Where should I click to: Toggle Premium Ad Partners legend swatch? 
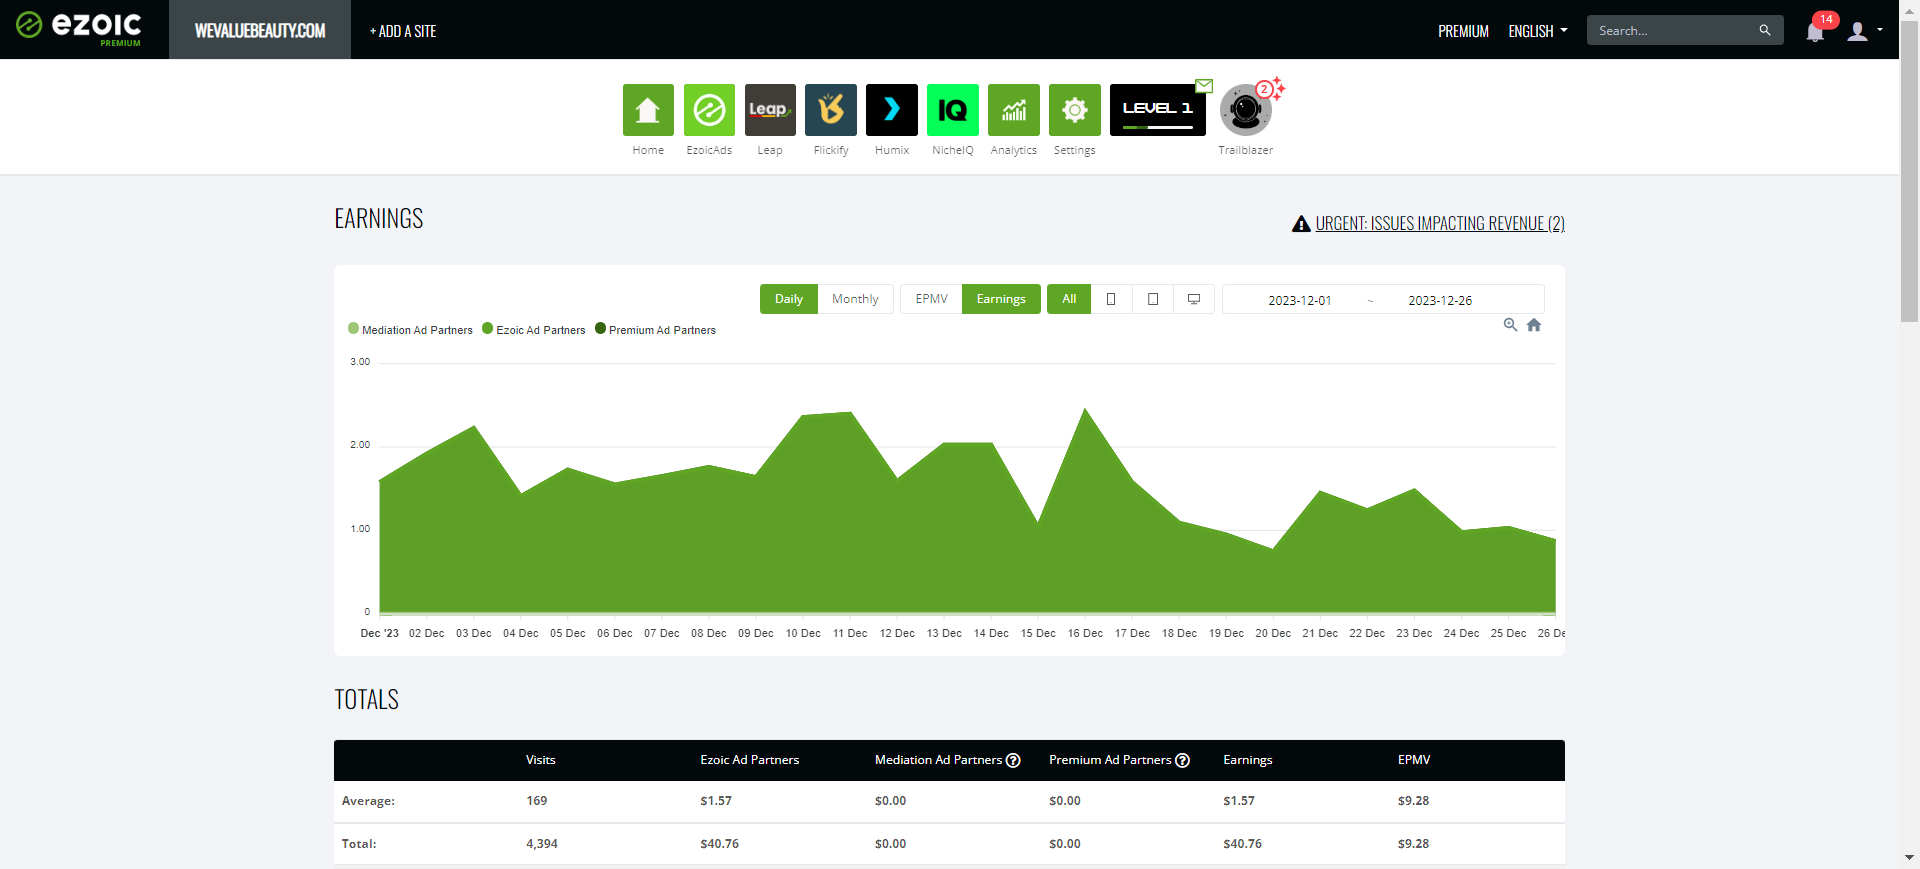600,328
